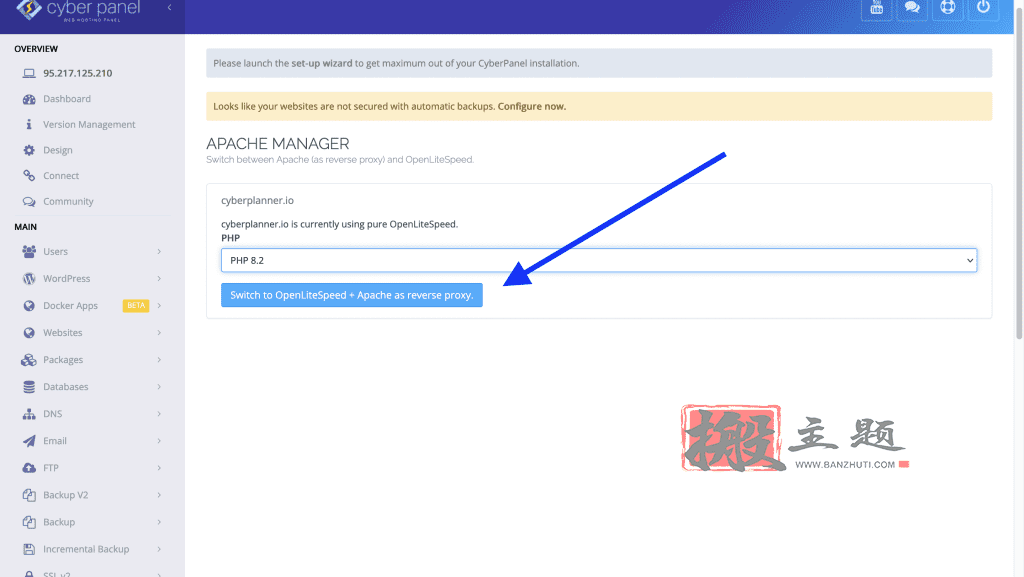This screenshot has height=577, width=1024.
Task: Click the FTP cloud upload icon
Action: (29, 468)
